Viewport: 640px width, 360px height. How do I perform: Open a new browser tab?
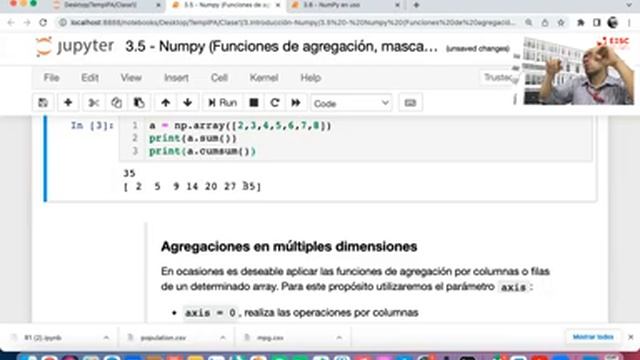pyautogui.click(x=416, y=5)
